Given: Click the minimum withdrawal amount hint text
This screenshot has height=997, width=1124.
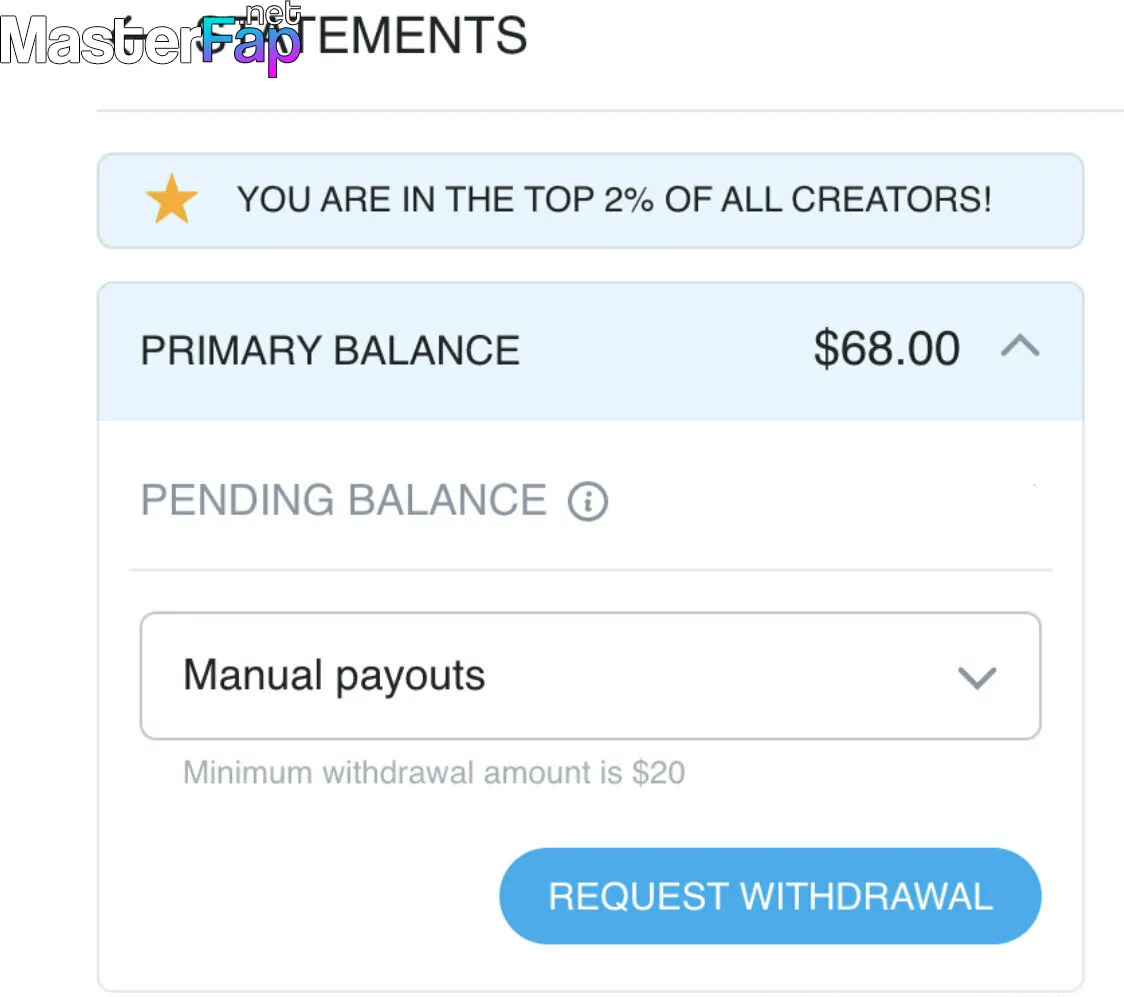Looking at the screenshot, I should coord(433,773).
